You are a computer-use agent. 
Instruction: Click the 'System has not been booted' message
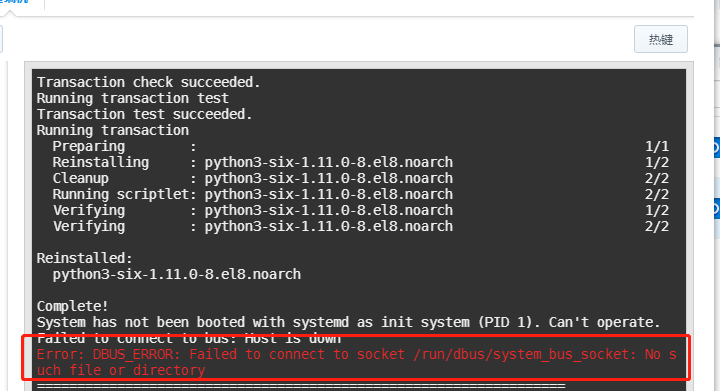pos(348,323)
